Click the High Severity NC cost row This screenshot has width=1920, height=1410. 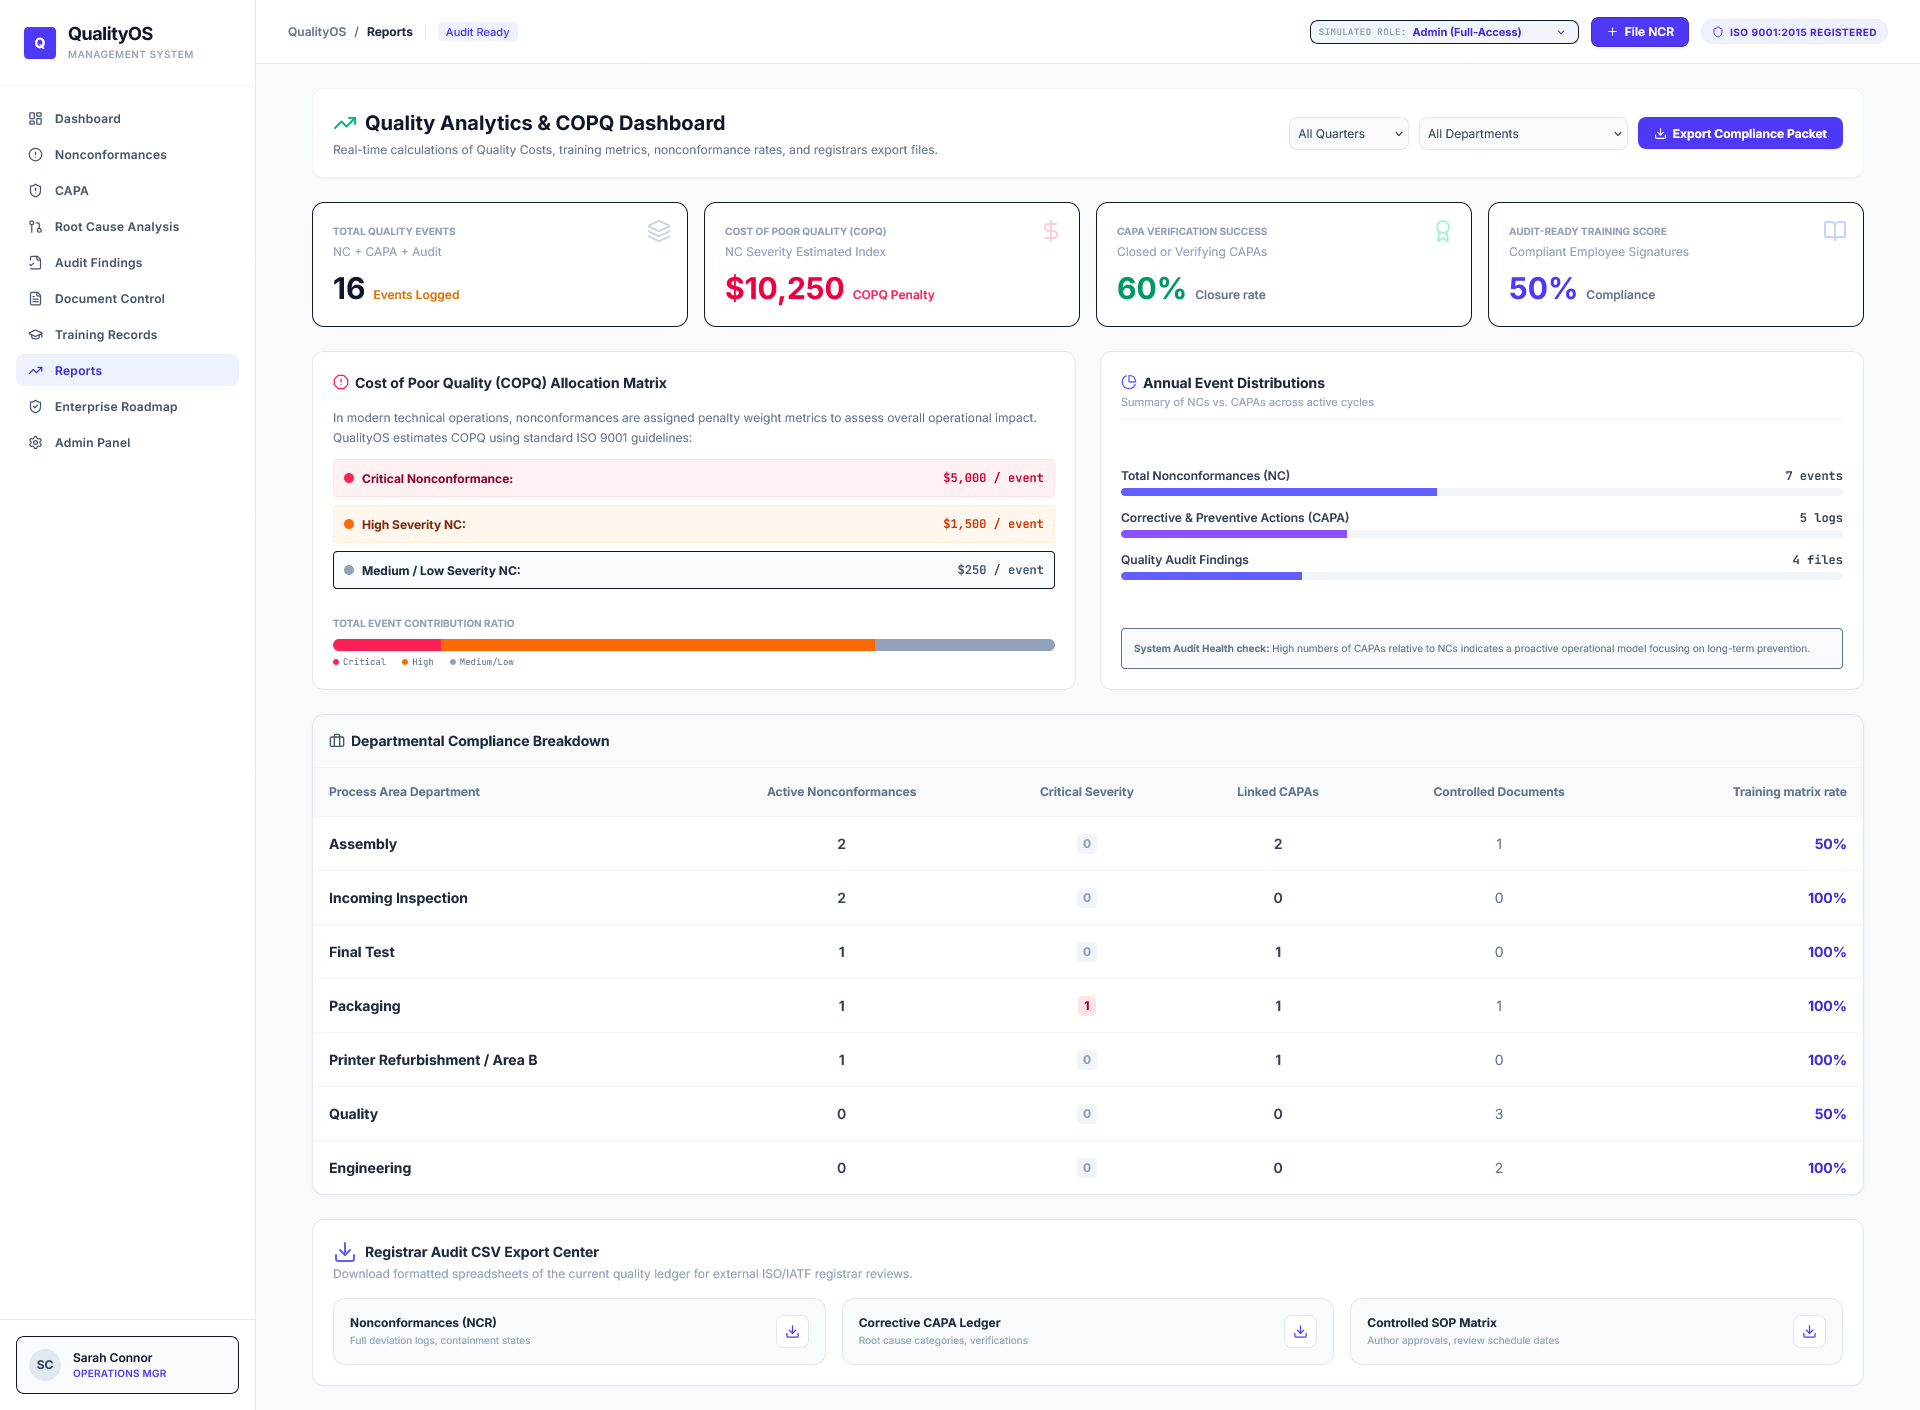[694, 524]
